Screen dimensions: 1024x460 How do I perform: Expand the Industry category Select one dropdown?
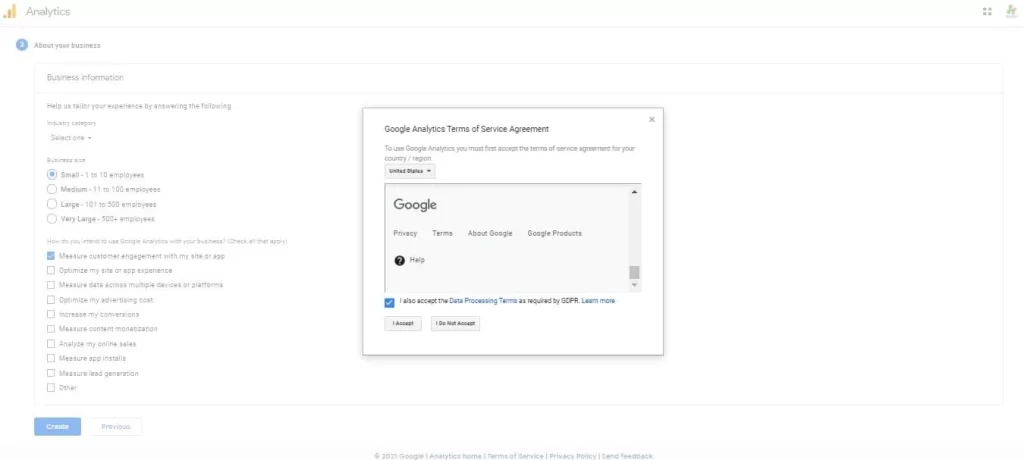pyautogui.click(x=71, y=138)
